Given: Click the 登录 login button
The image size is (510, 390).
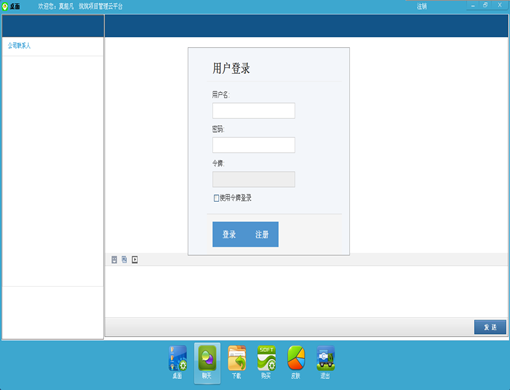Looking at the screenshot, I should point(229,234).
